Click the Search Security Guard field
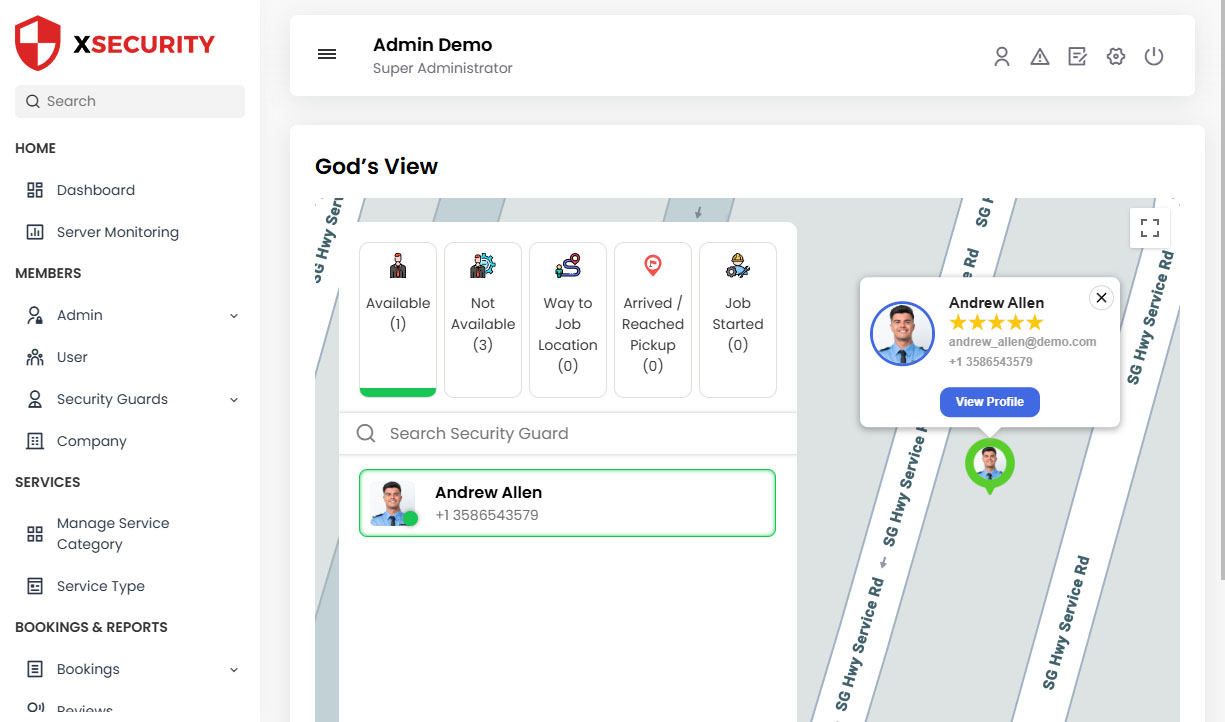Screen dimensions: 1225x722 [568, 433]
